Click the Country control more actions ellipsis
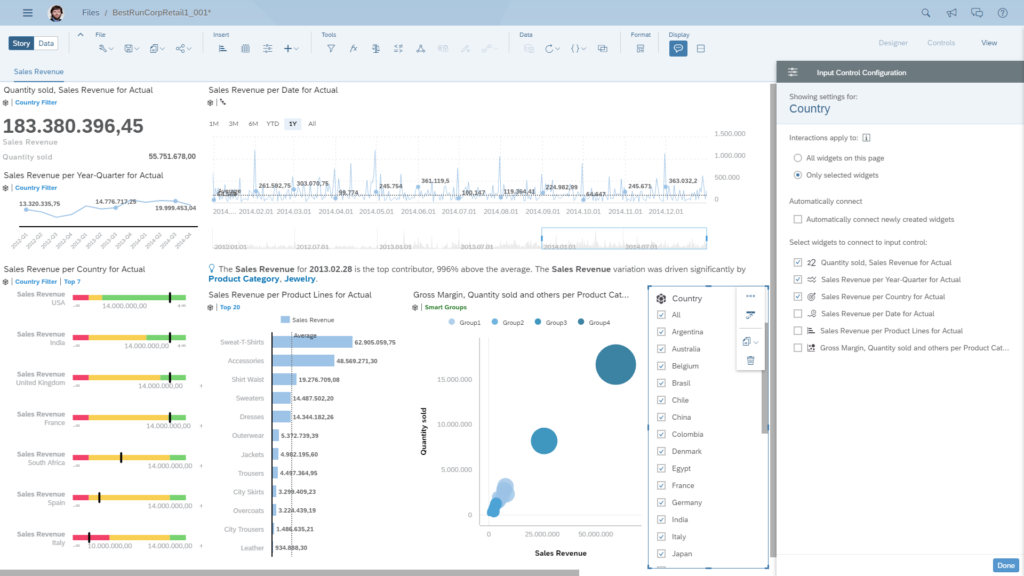Image resolution: width=1024 pixels, height=576 pixels. tap(750, 296)
